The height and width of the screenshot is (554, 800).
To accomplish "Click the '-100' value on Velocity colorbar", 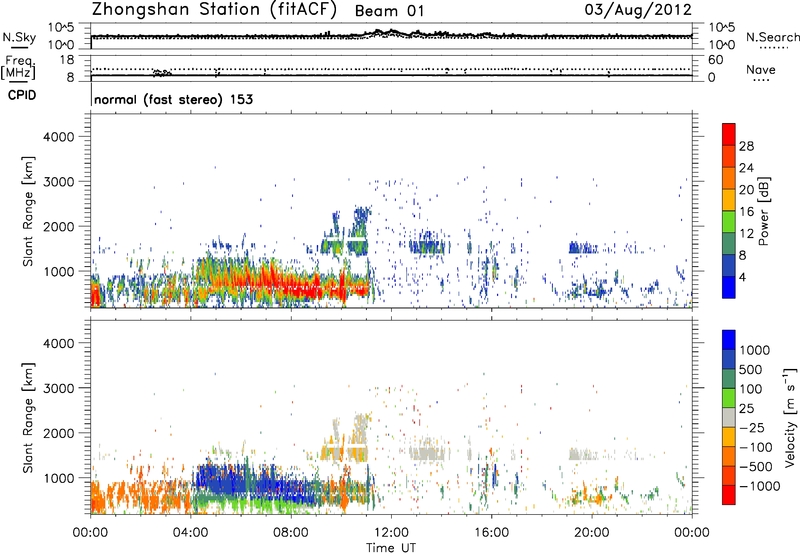I will [756, 447].
